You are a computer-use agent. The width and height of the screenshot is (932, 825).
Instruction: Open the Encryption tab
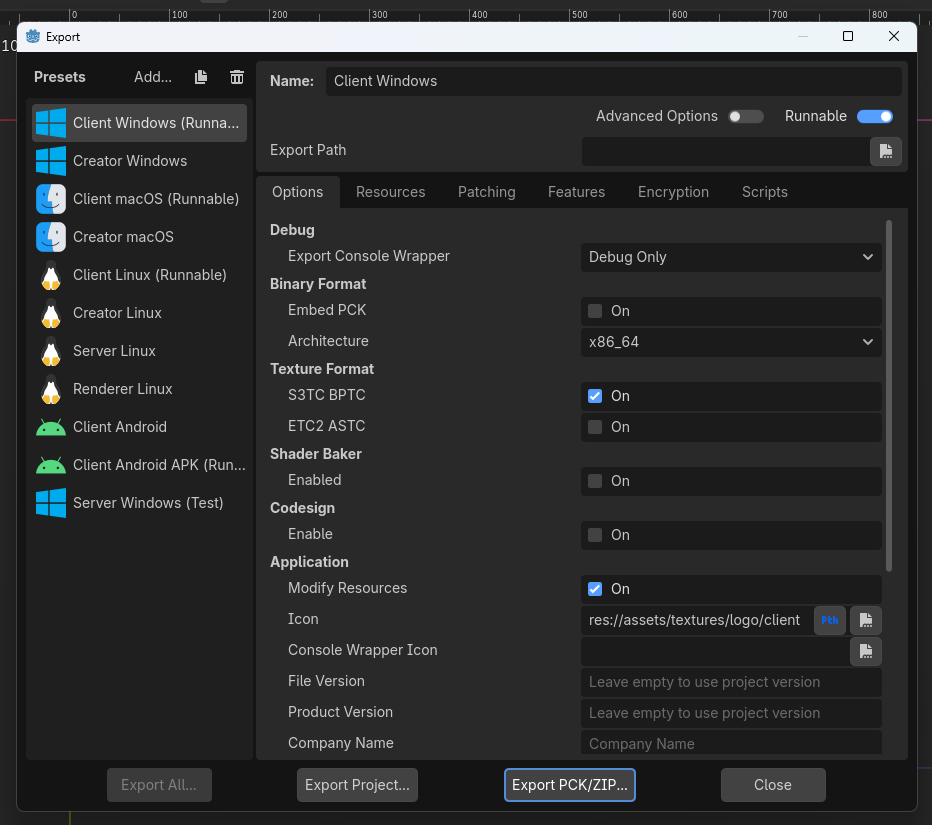point(673,192)
